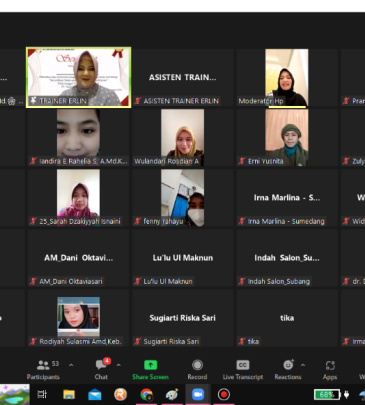
Task: Expand the Reactions options arrow
Action: (x=303, y=365)
